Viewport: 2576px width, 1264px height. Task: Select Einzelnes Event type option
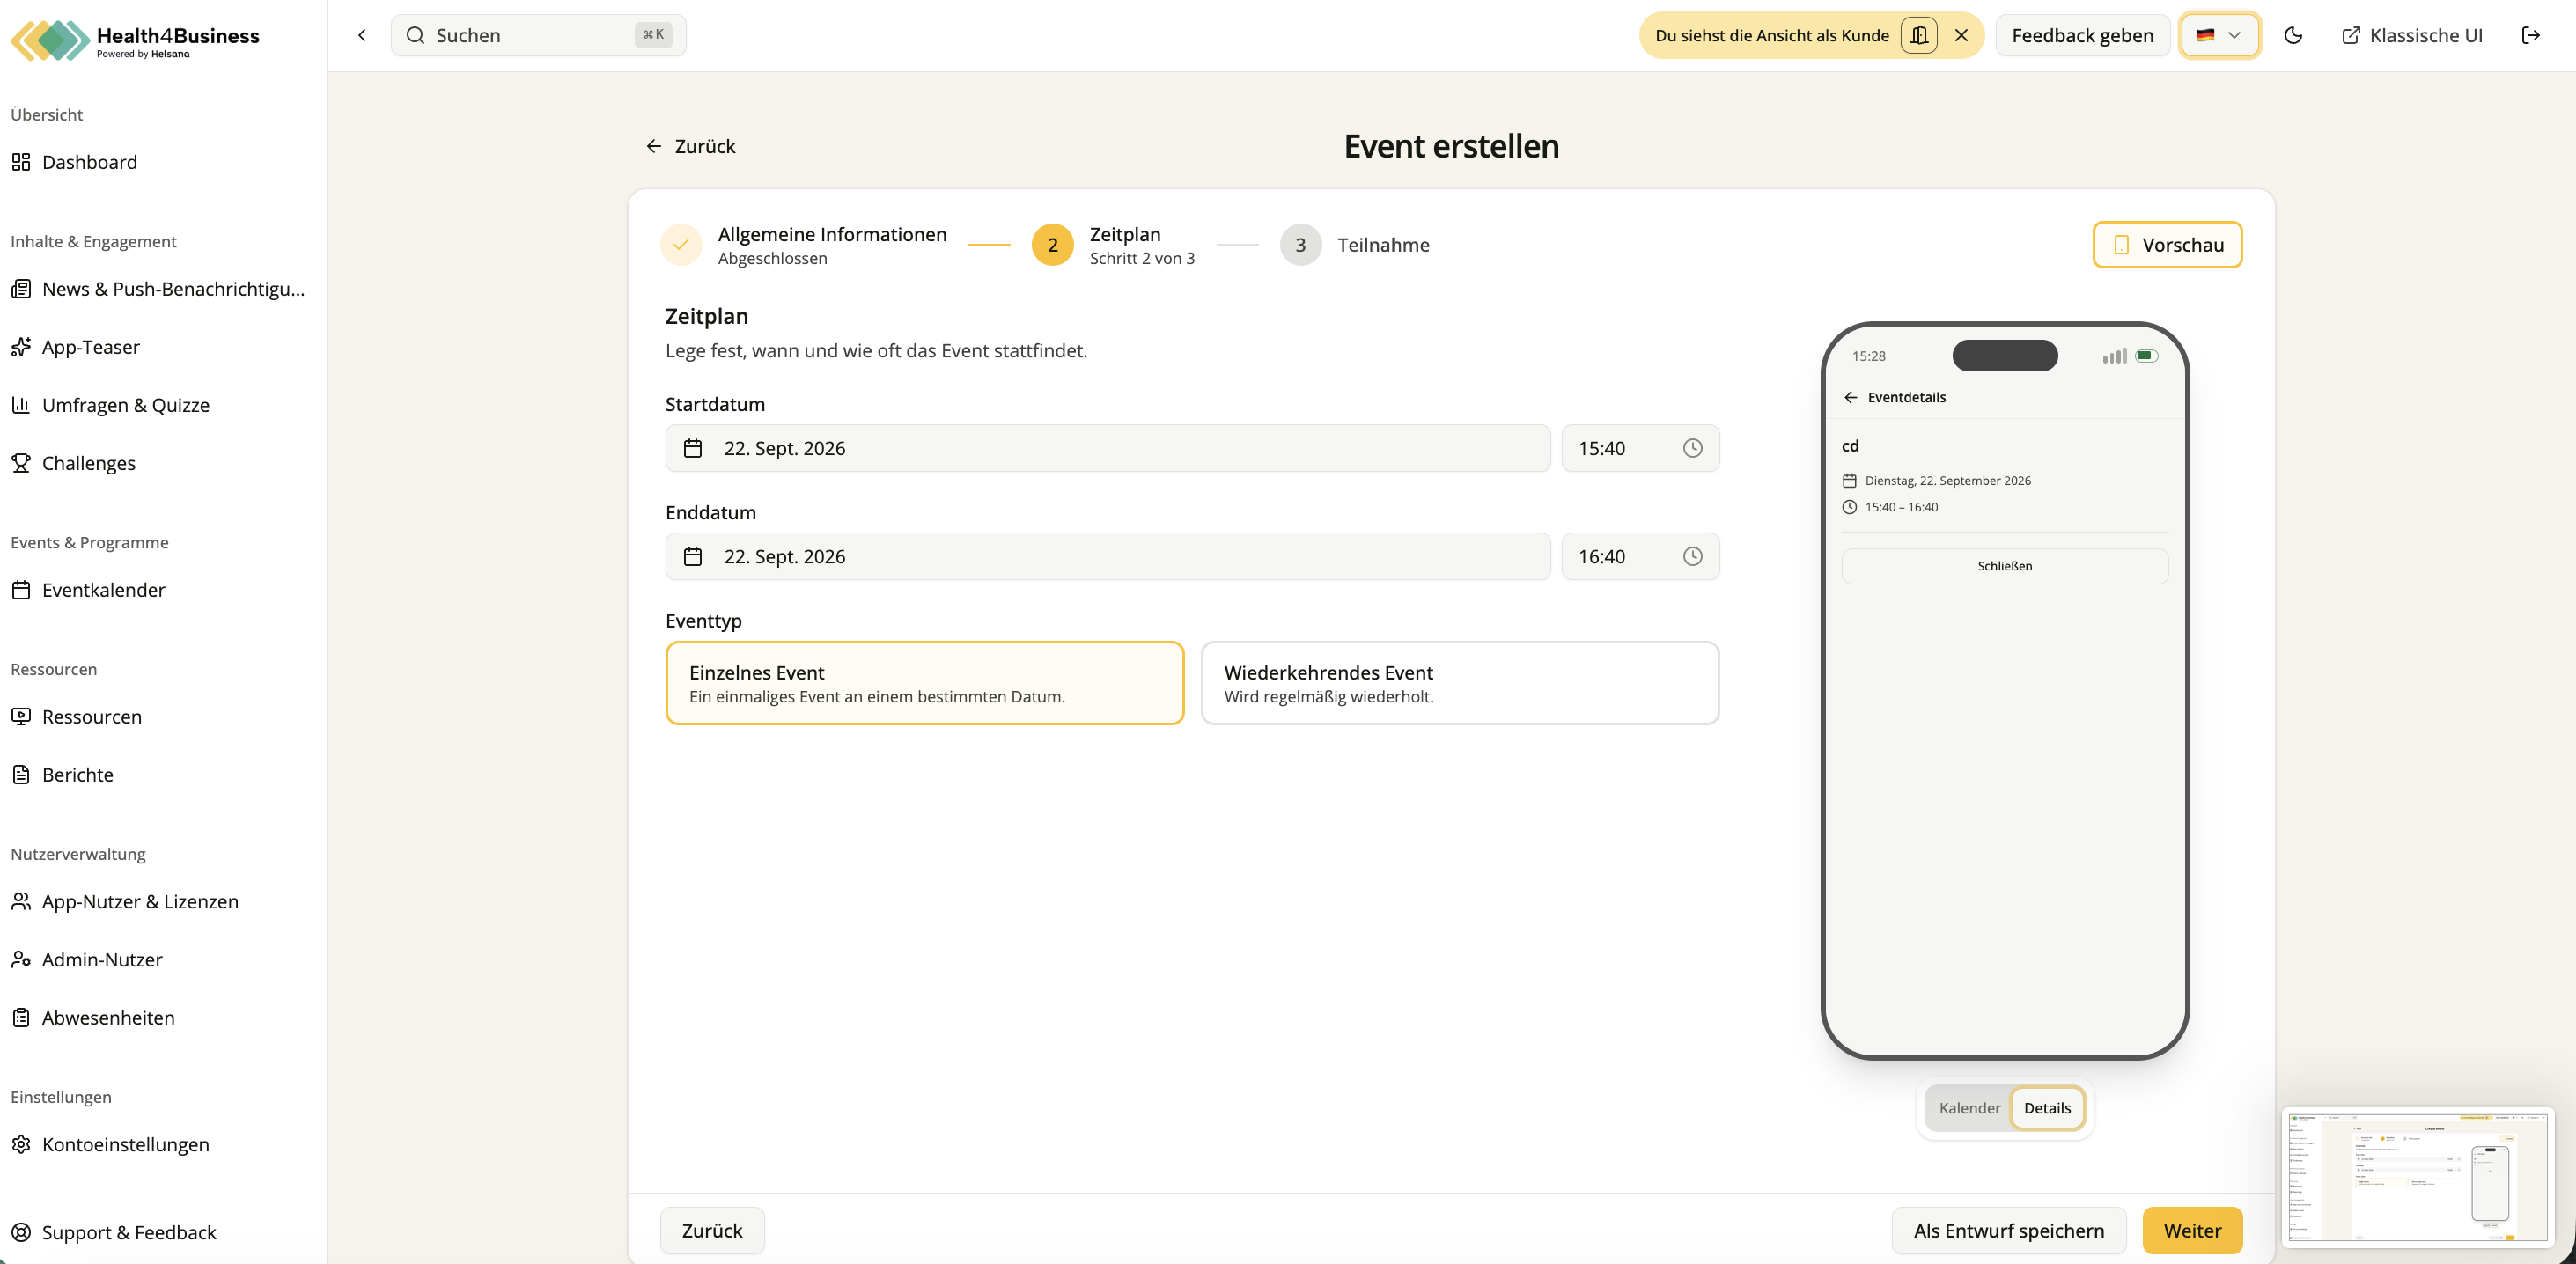coord(924,683)
